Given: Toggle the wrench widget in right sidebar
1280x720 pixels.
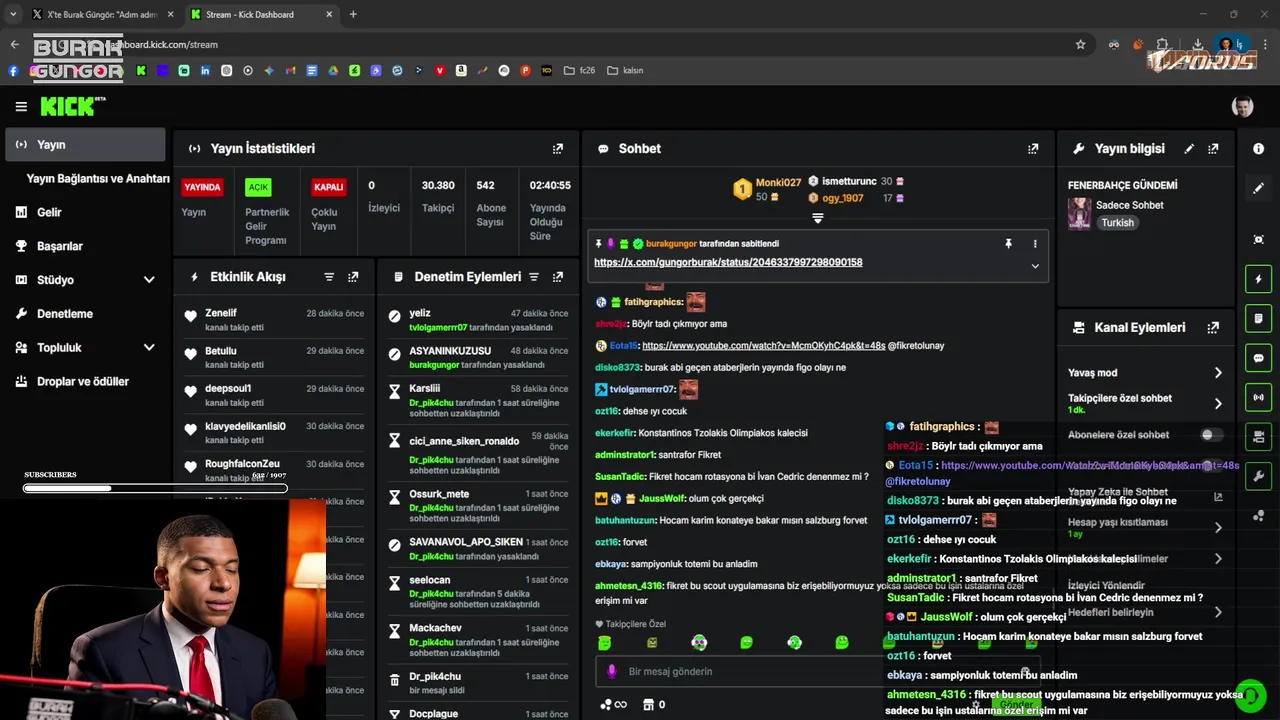Looking at the screenshot, I should coord(1258,476).
